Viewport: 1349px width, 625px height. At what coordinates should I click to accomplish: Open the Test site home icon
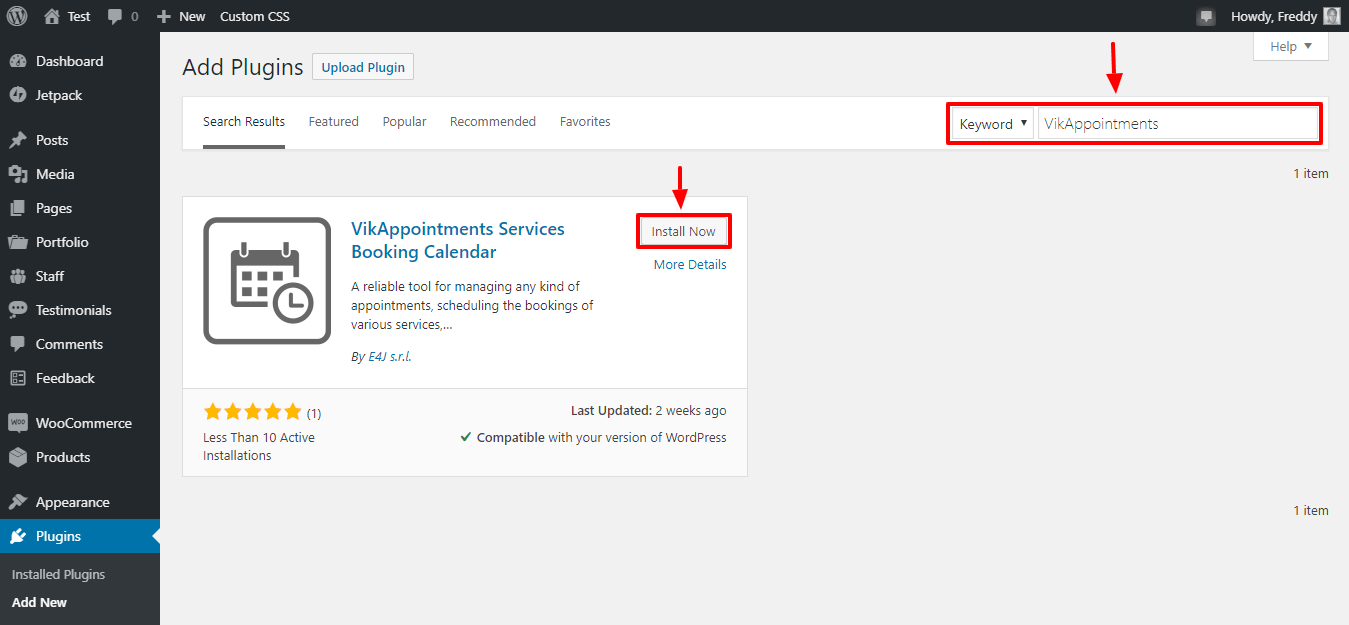(52, 16)
